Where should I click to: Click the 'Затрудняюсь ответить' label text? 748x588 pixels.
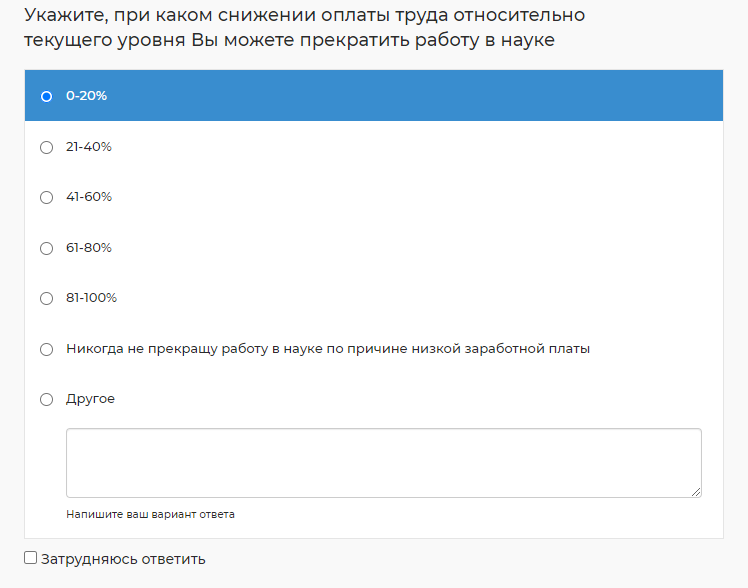[x=123, y=559]
